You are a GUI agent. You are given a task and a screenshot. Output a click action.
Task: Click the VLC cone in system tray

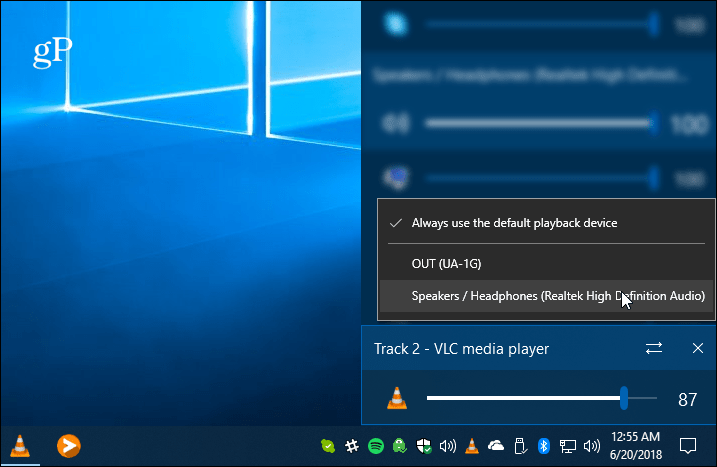472,446
